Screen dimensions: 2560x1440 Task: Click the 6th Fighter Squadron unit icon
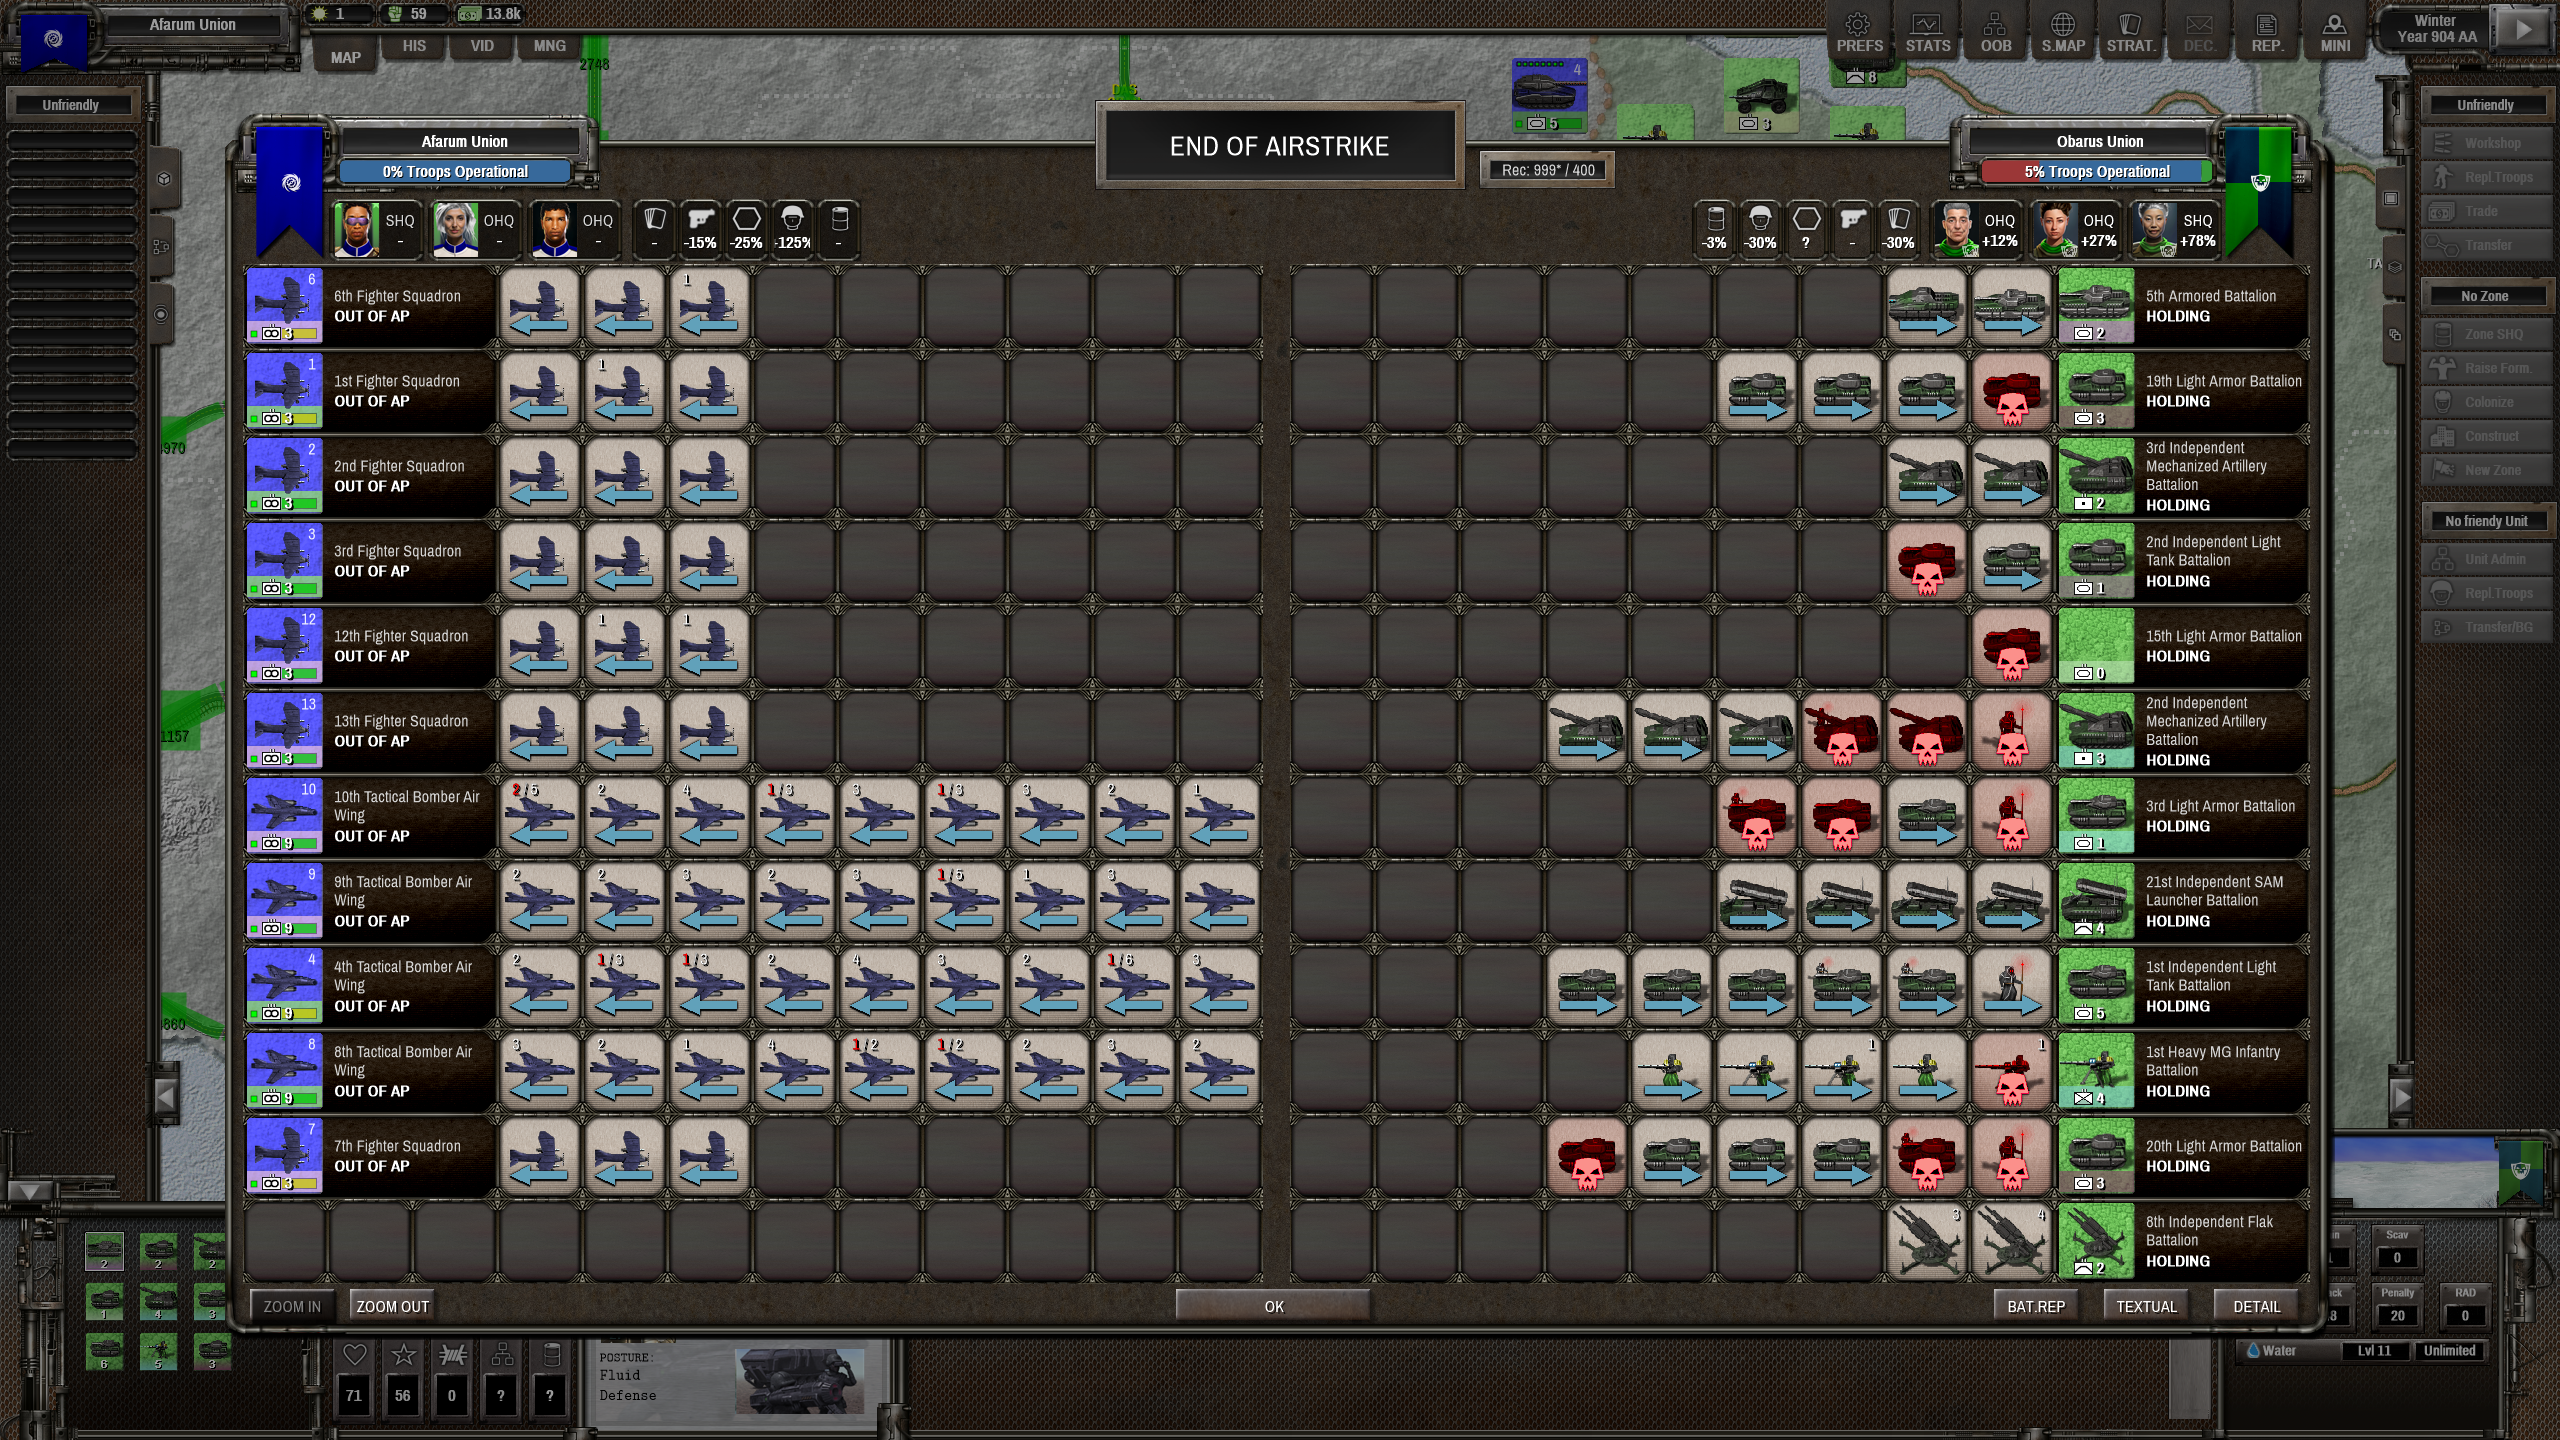[284, 305]
